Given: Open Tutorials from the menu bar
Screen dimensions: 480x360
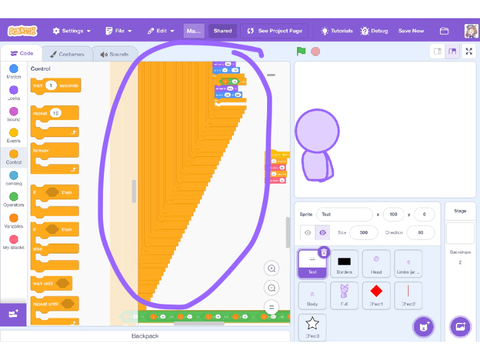Looking at the screenshot, I should 337,31.
